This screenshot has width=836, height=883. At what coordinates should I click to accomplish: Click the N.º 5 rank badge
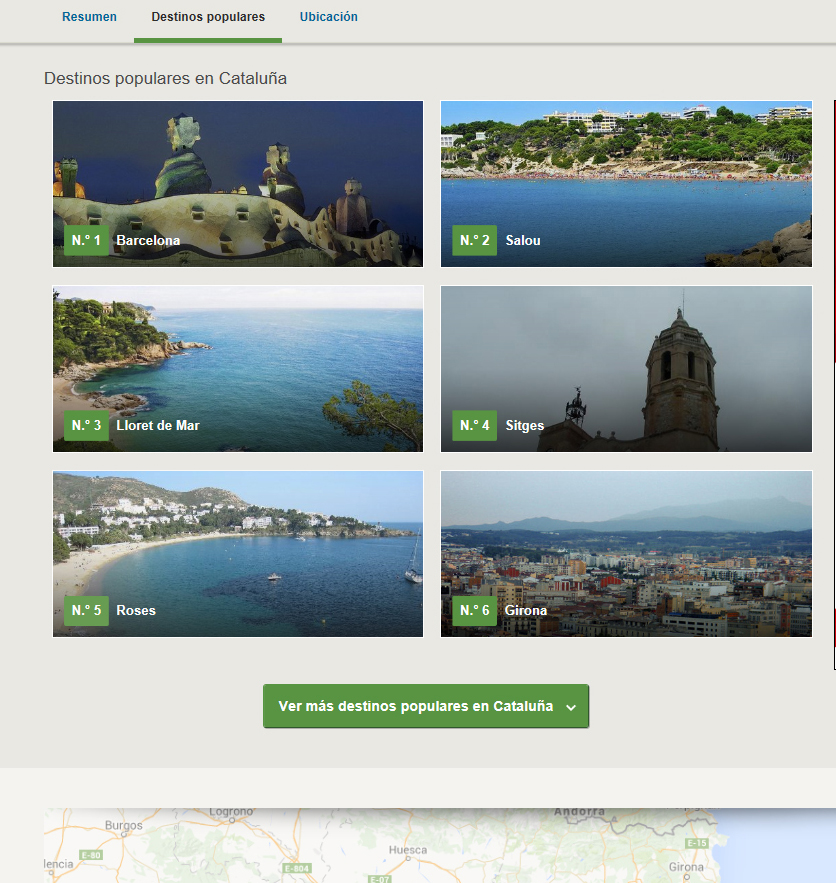[86, 611]
